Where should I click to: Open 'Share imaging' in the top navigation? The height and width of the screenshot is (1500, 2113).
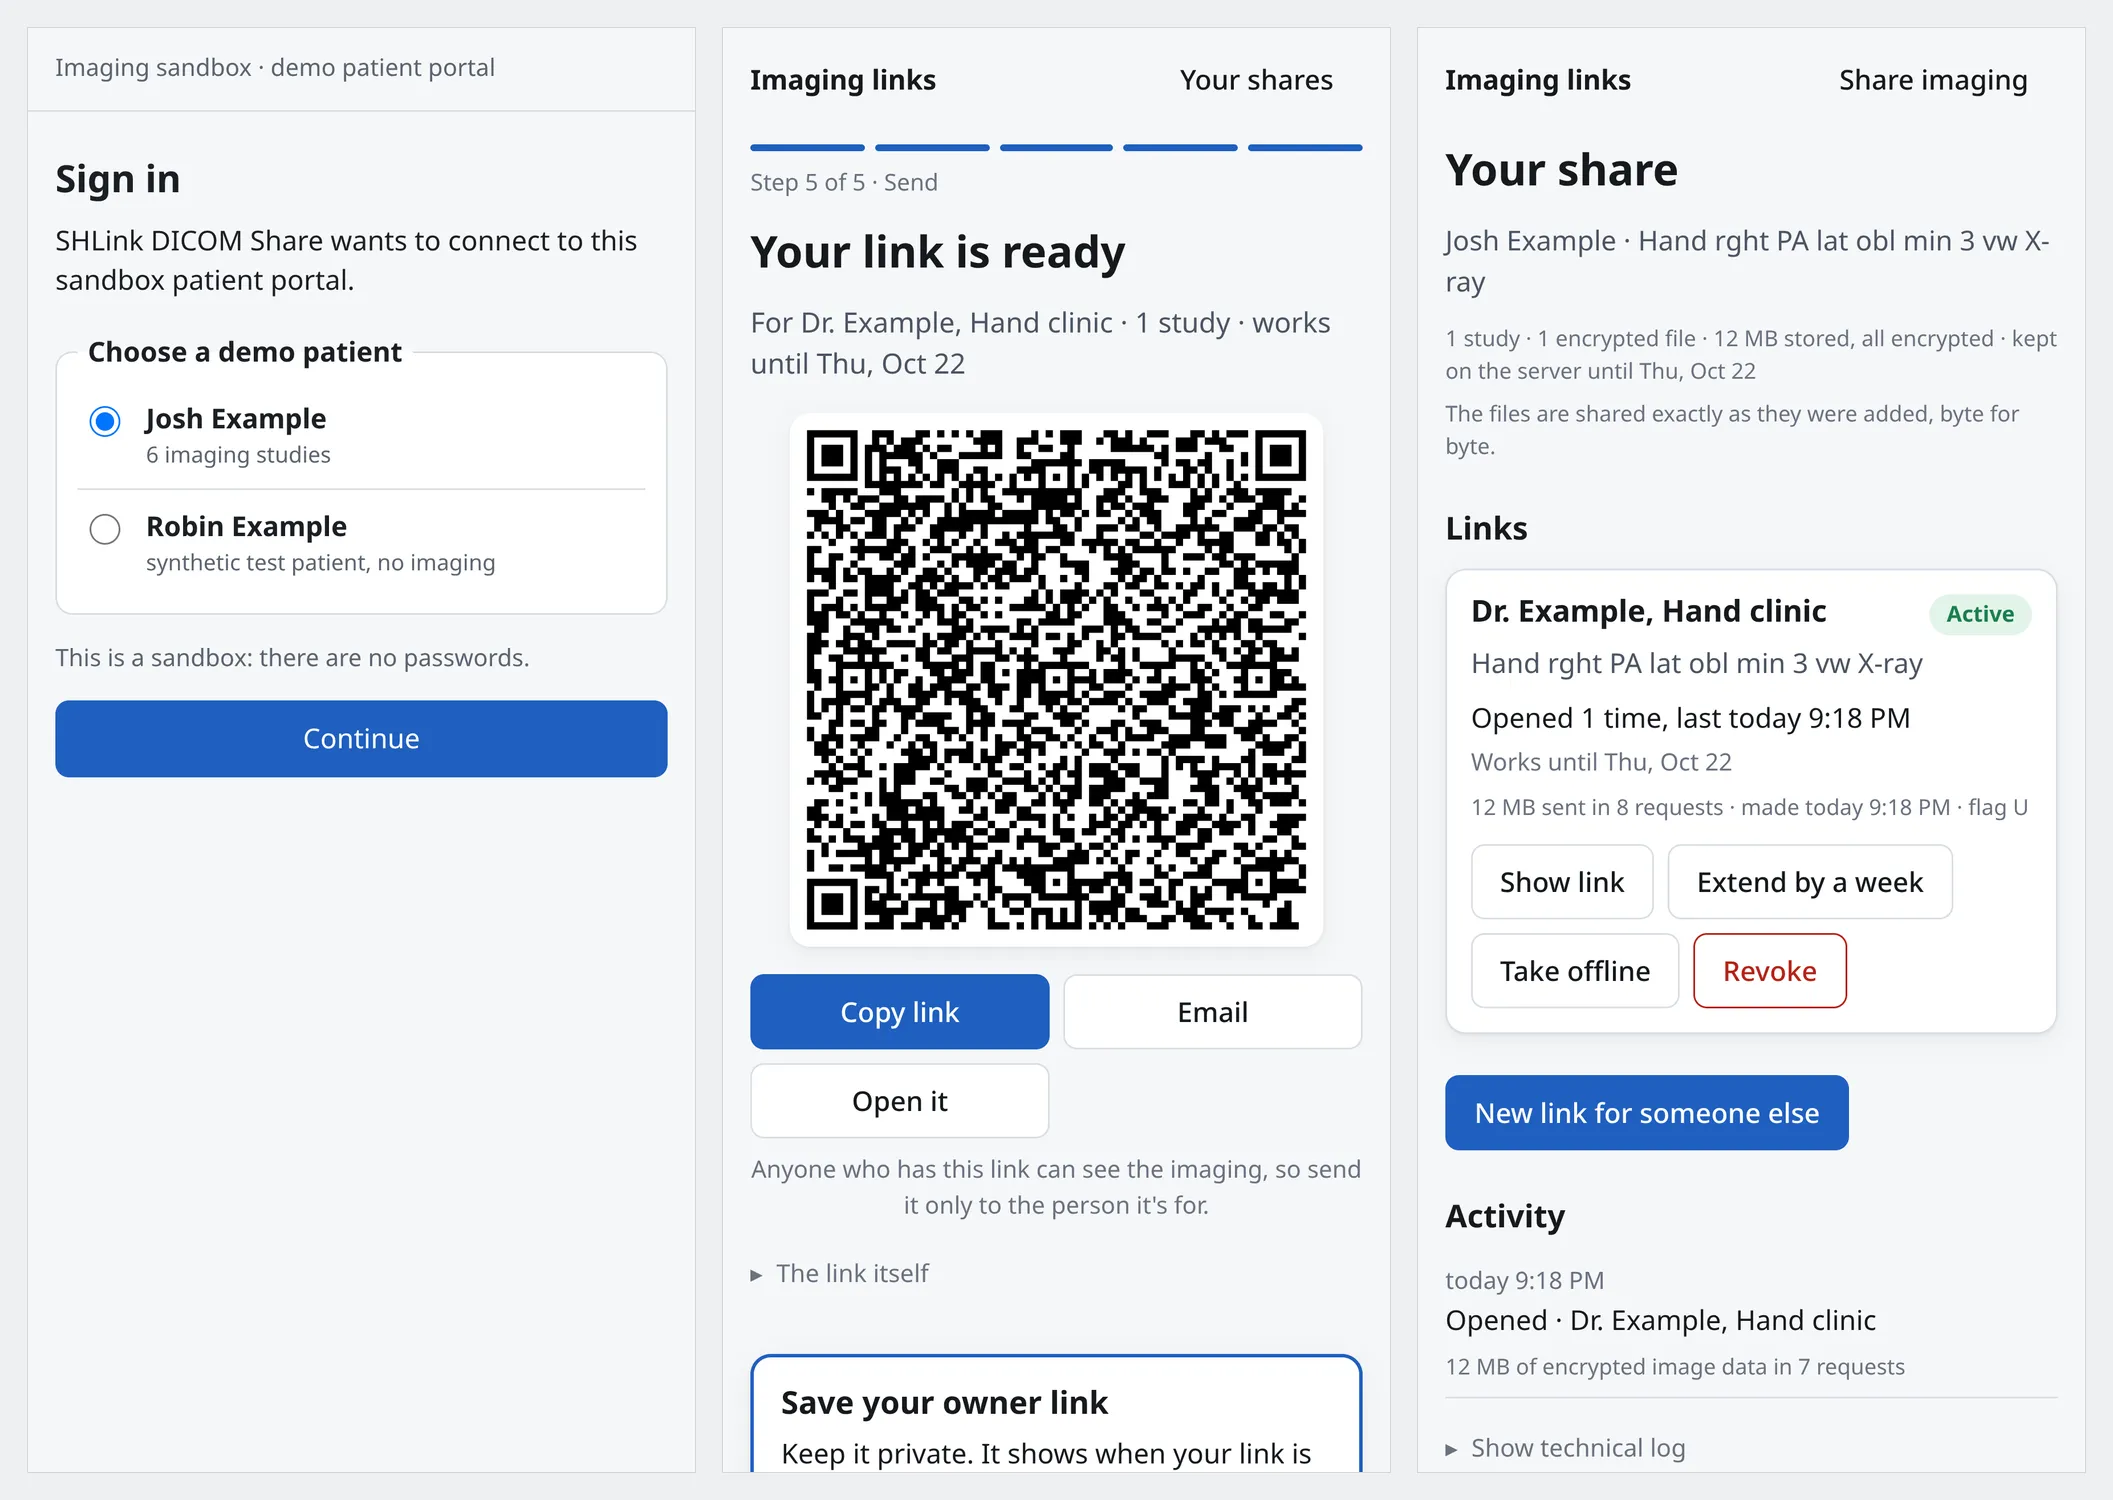1933,80
